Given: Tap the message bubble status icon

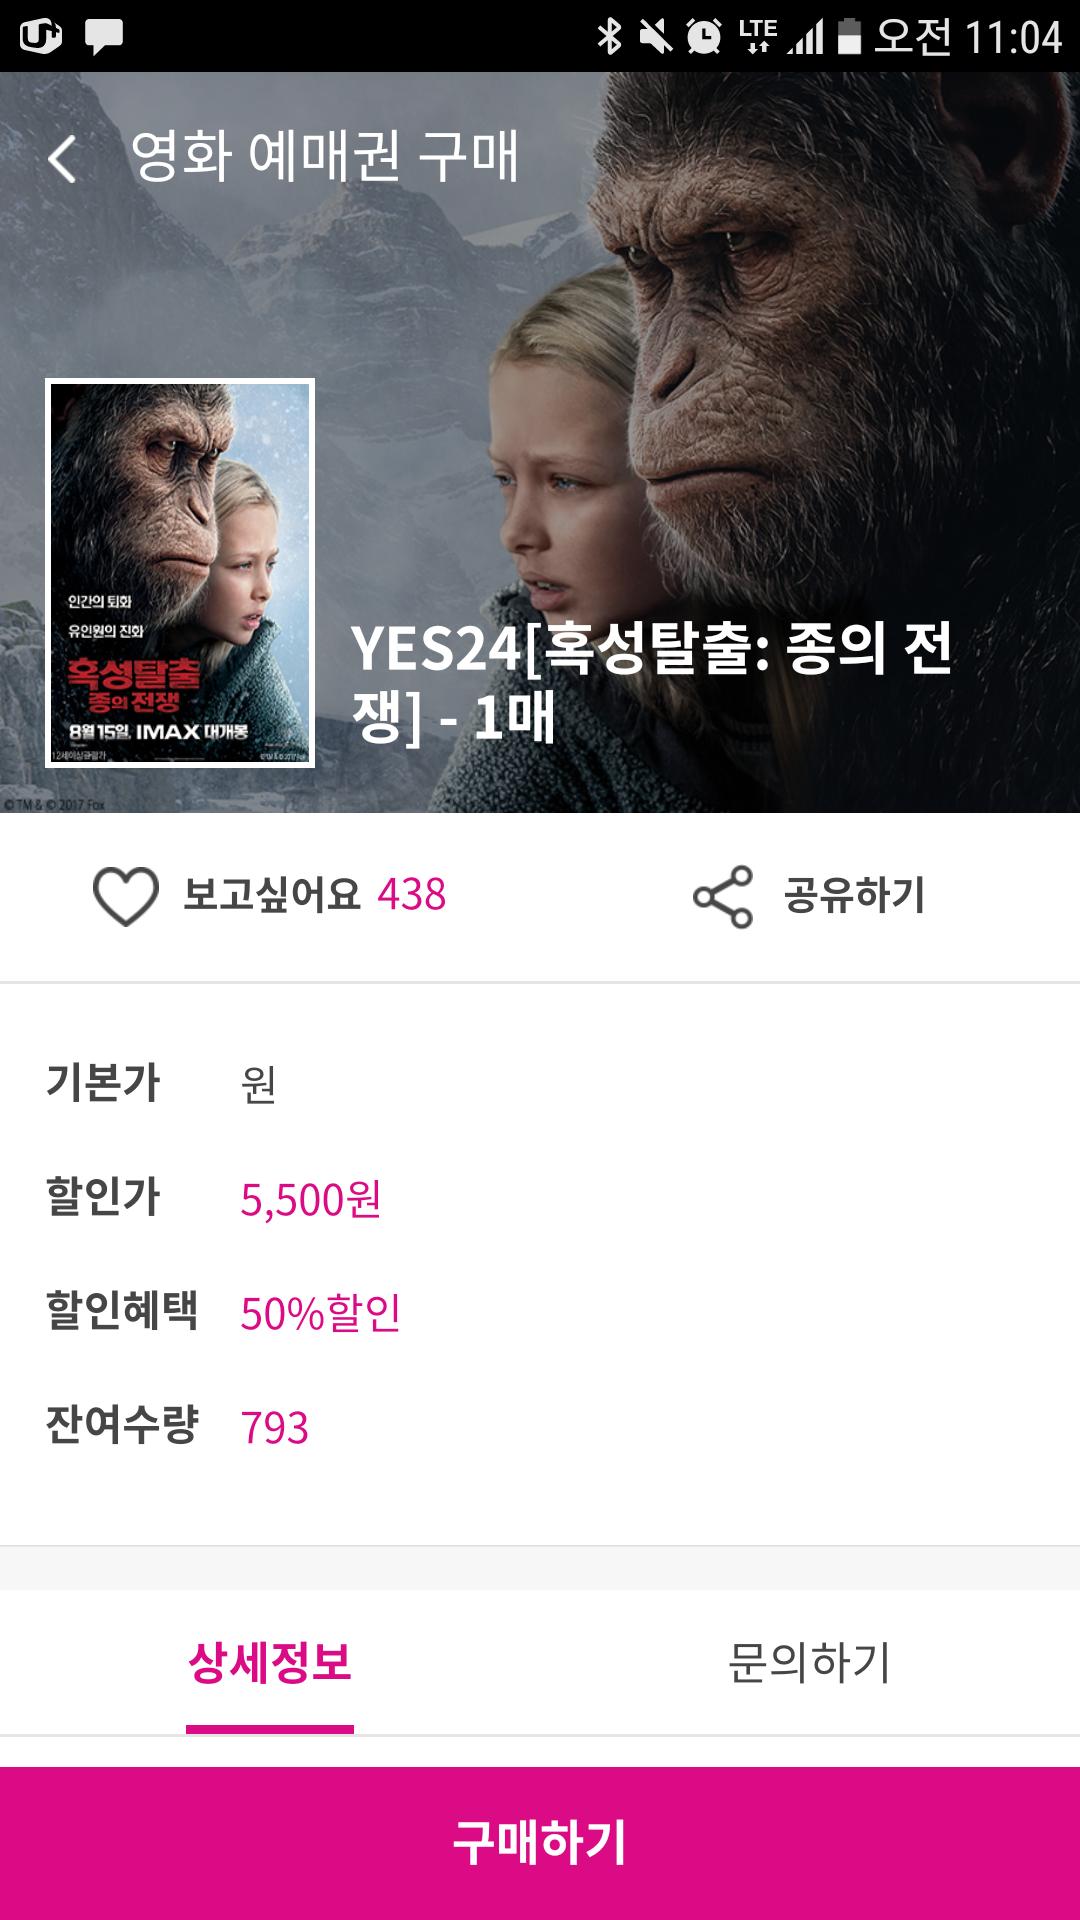Looking at the screenshot, I should pos(104,37).
